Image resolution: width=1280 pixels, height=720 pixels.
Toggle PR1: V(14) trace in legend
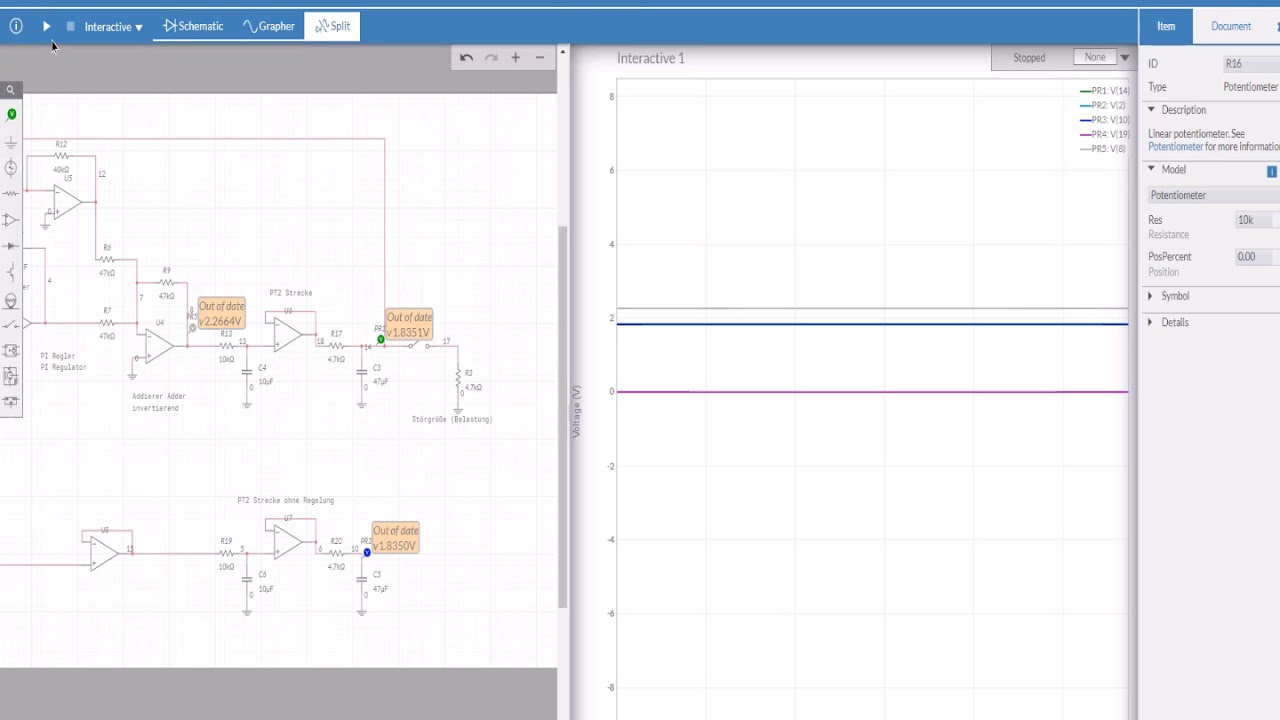point(1105,91)
